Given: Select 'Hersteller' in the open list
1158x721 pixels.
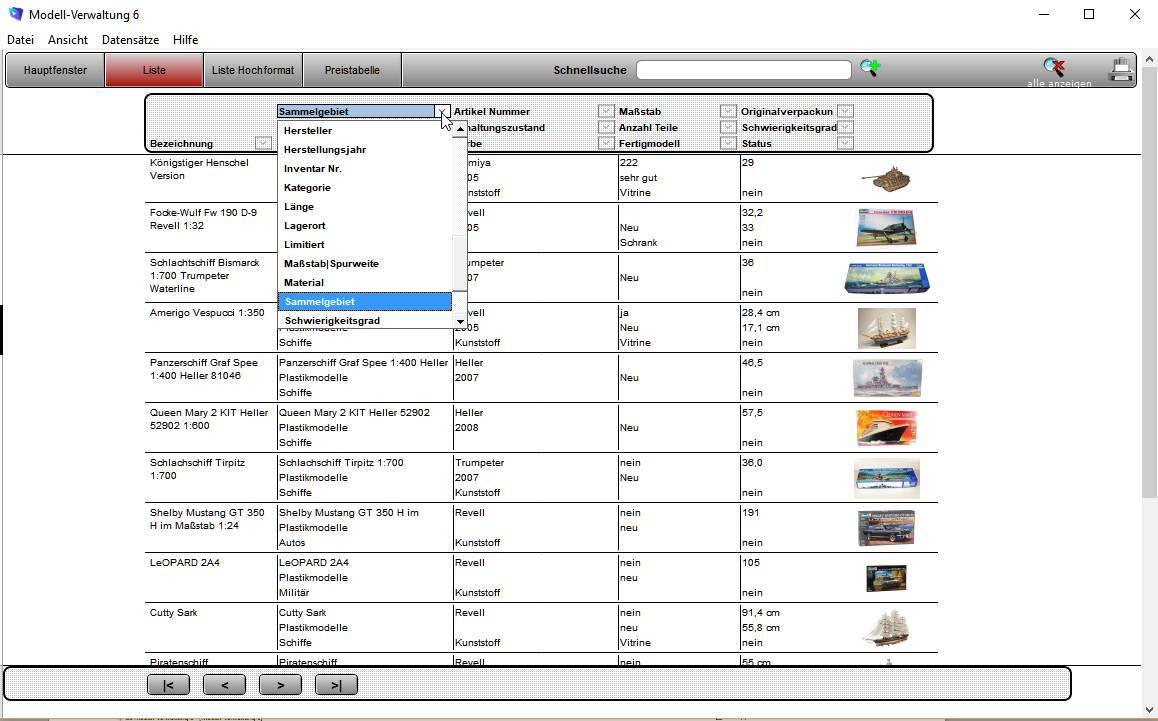Looking at the screenshot, I should coord(308,131).
